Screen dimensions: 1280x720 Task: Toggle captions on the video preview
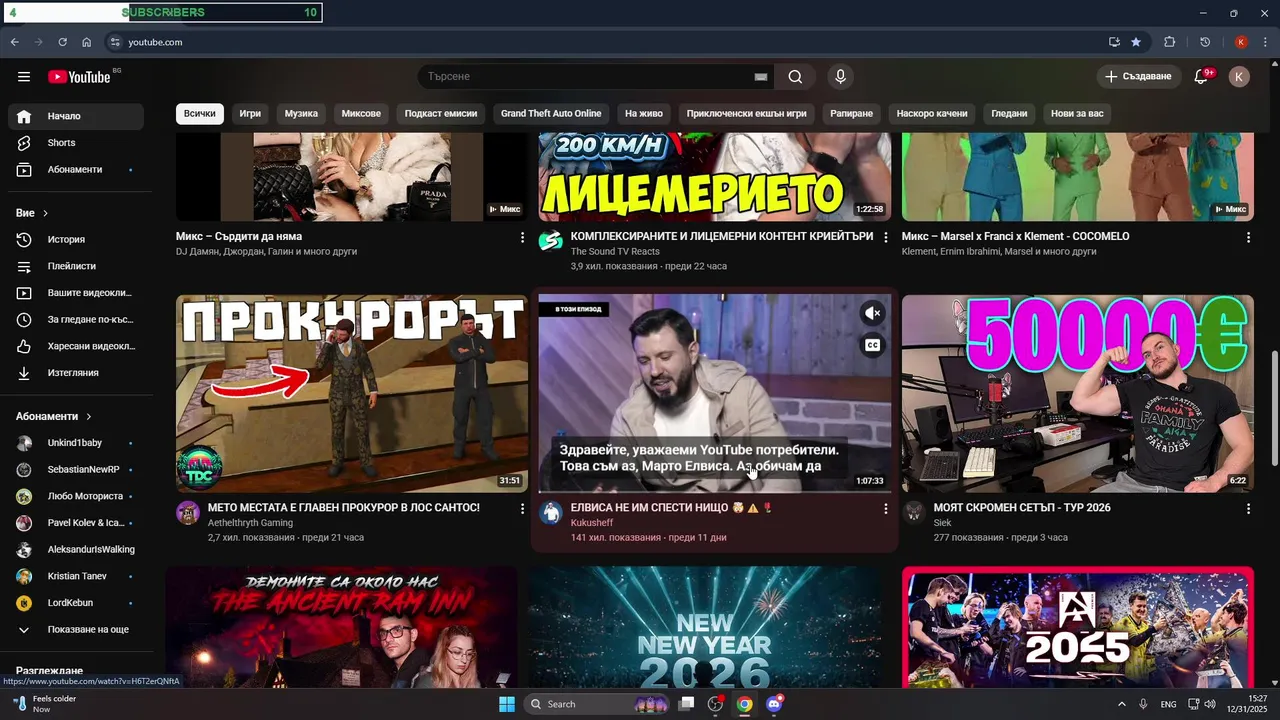click(x=872, y=345)
